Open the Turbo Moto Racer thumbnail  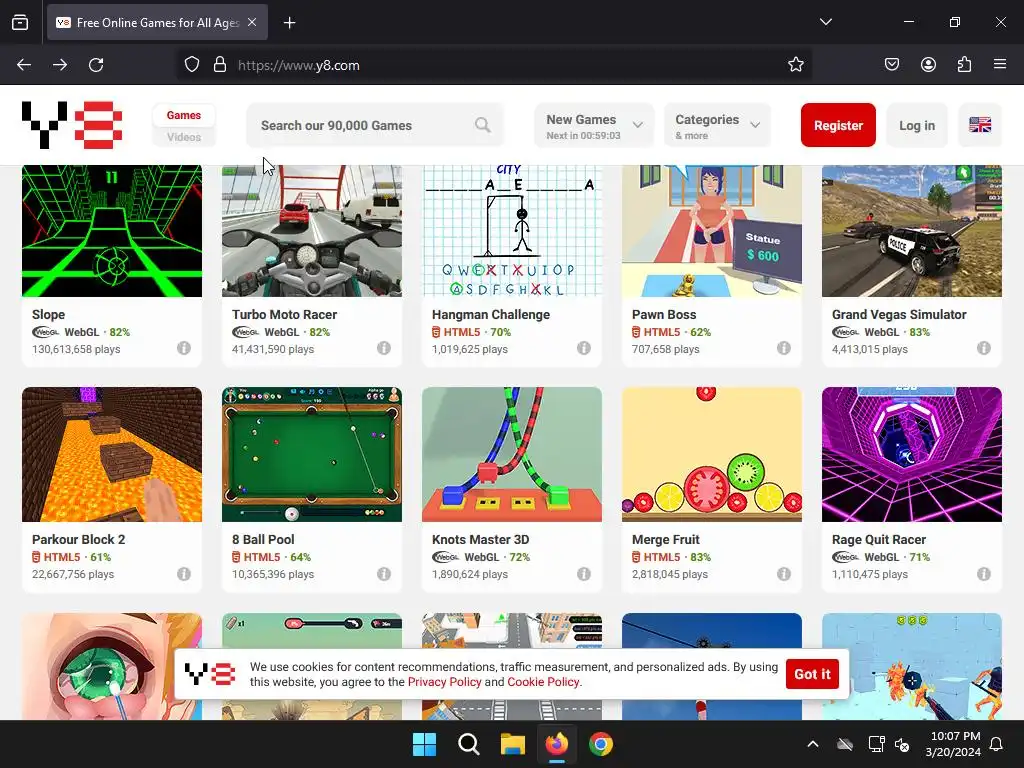[312, 231]
